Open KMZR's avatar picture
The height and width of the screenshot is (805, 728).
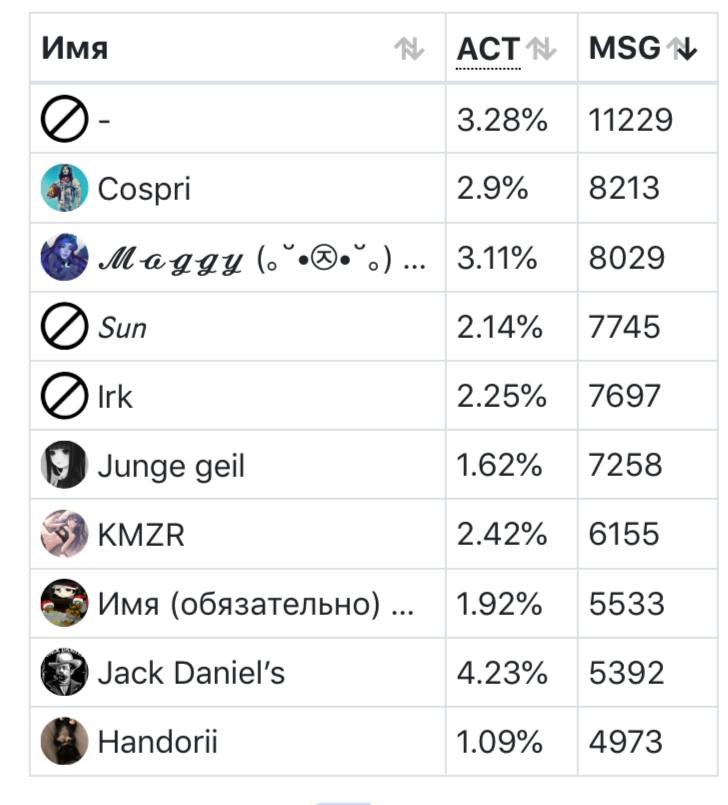pyautogui.click(x=64, y=533)
